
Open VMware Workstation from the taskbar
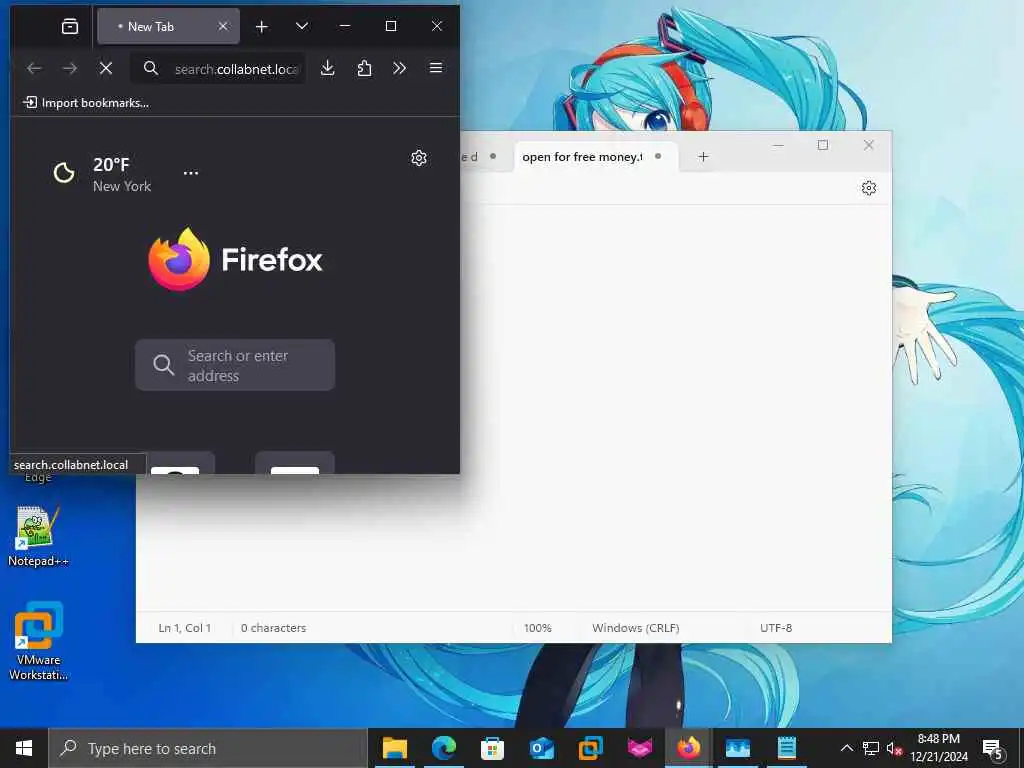[590, 748]
